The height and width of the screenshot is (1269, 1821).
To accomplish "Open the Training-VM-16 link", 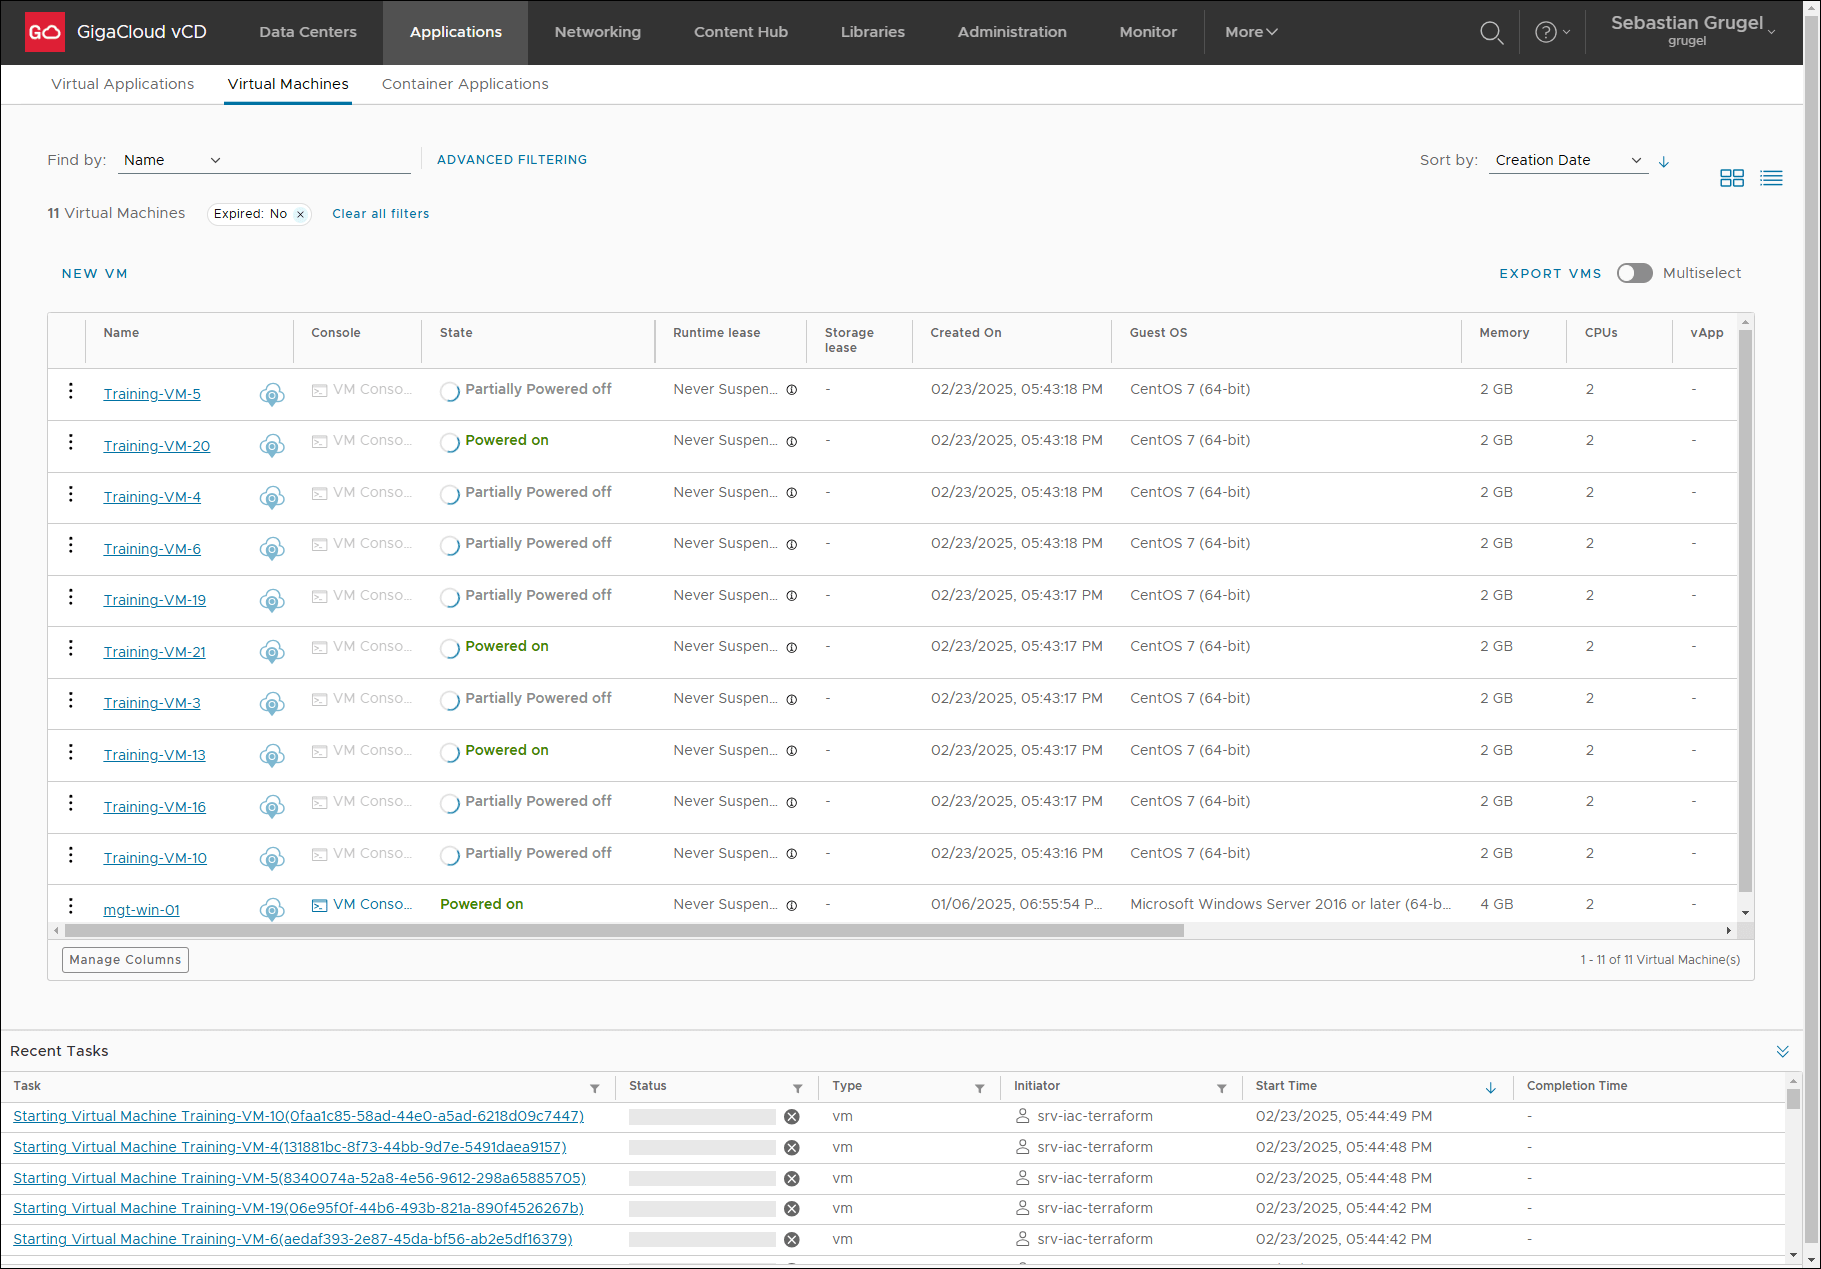I will [155, 807].
